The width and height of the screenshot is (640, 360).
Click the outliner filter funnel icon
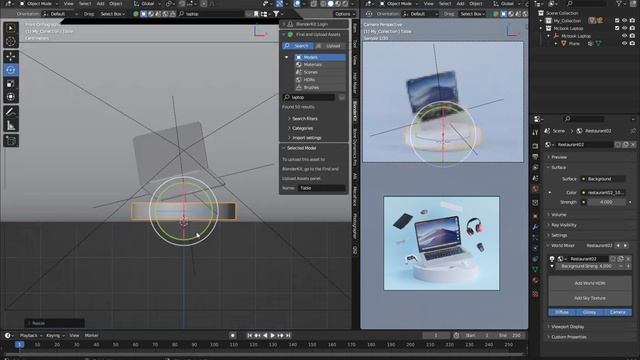(619, 4)
